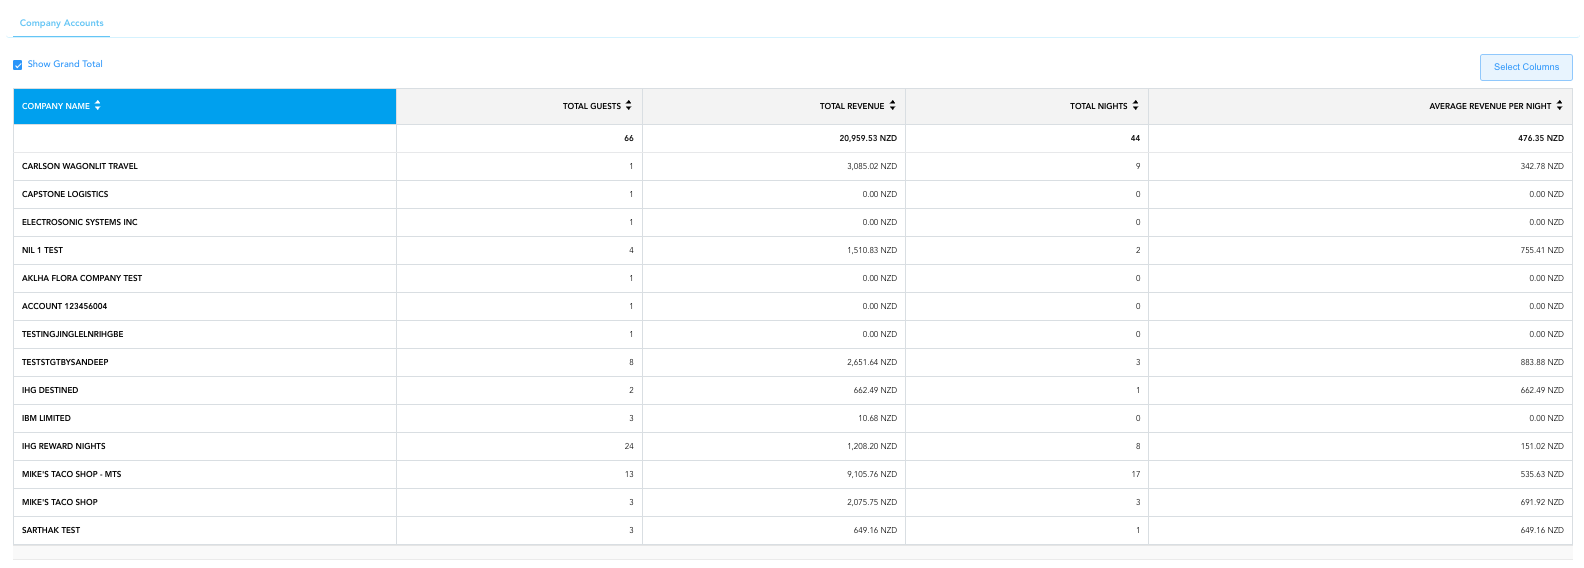Click the Sarthak Test row
Viewport: 1584px width, 568px height.
(51, 530)
